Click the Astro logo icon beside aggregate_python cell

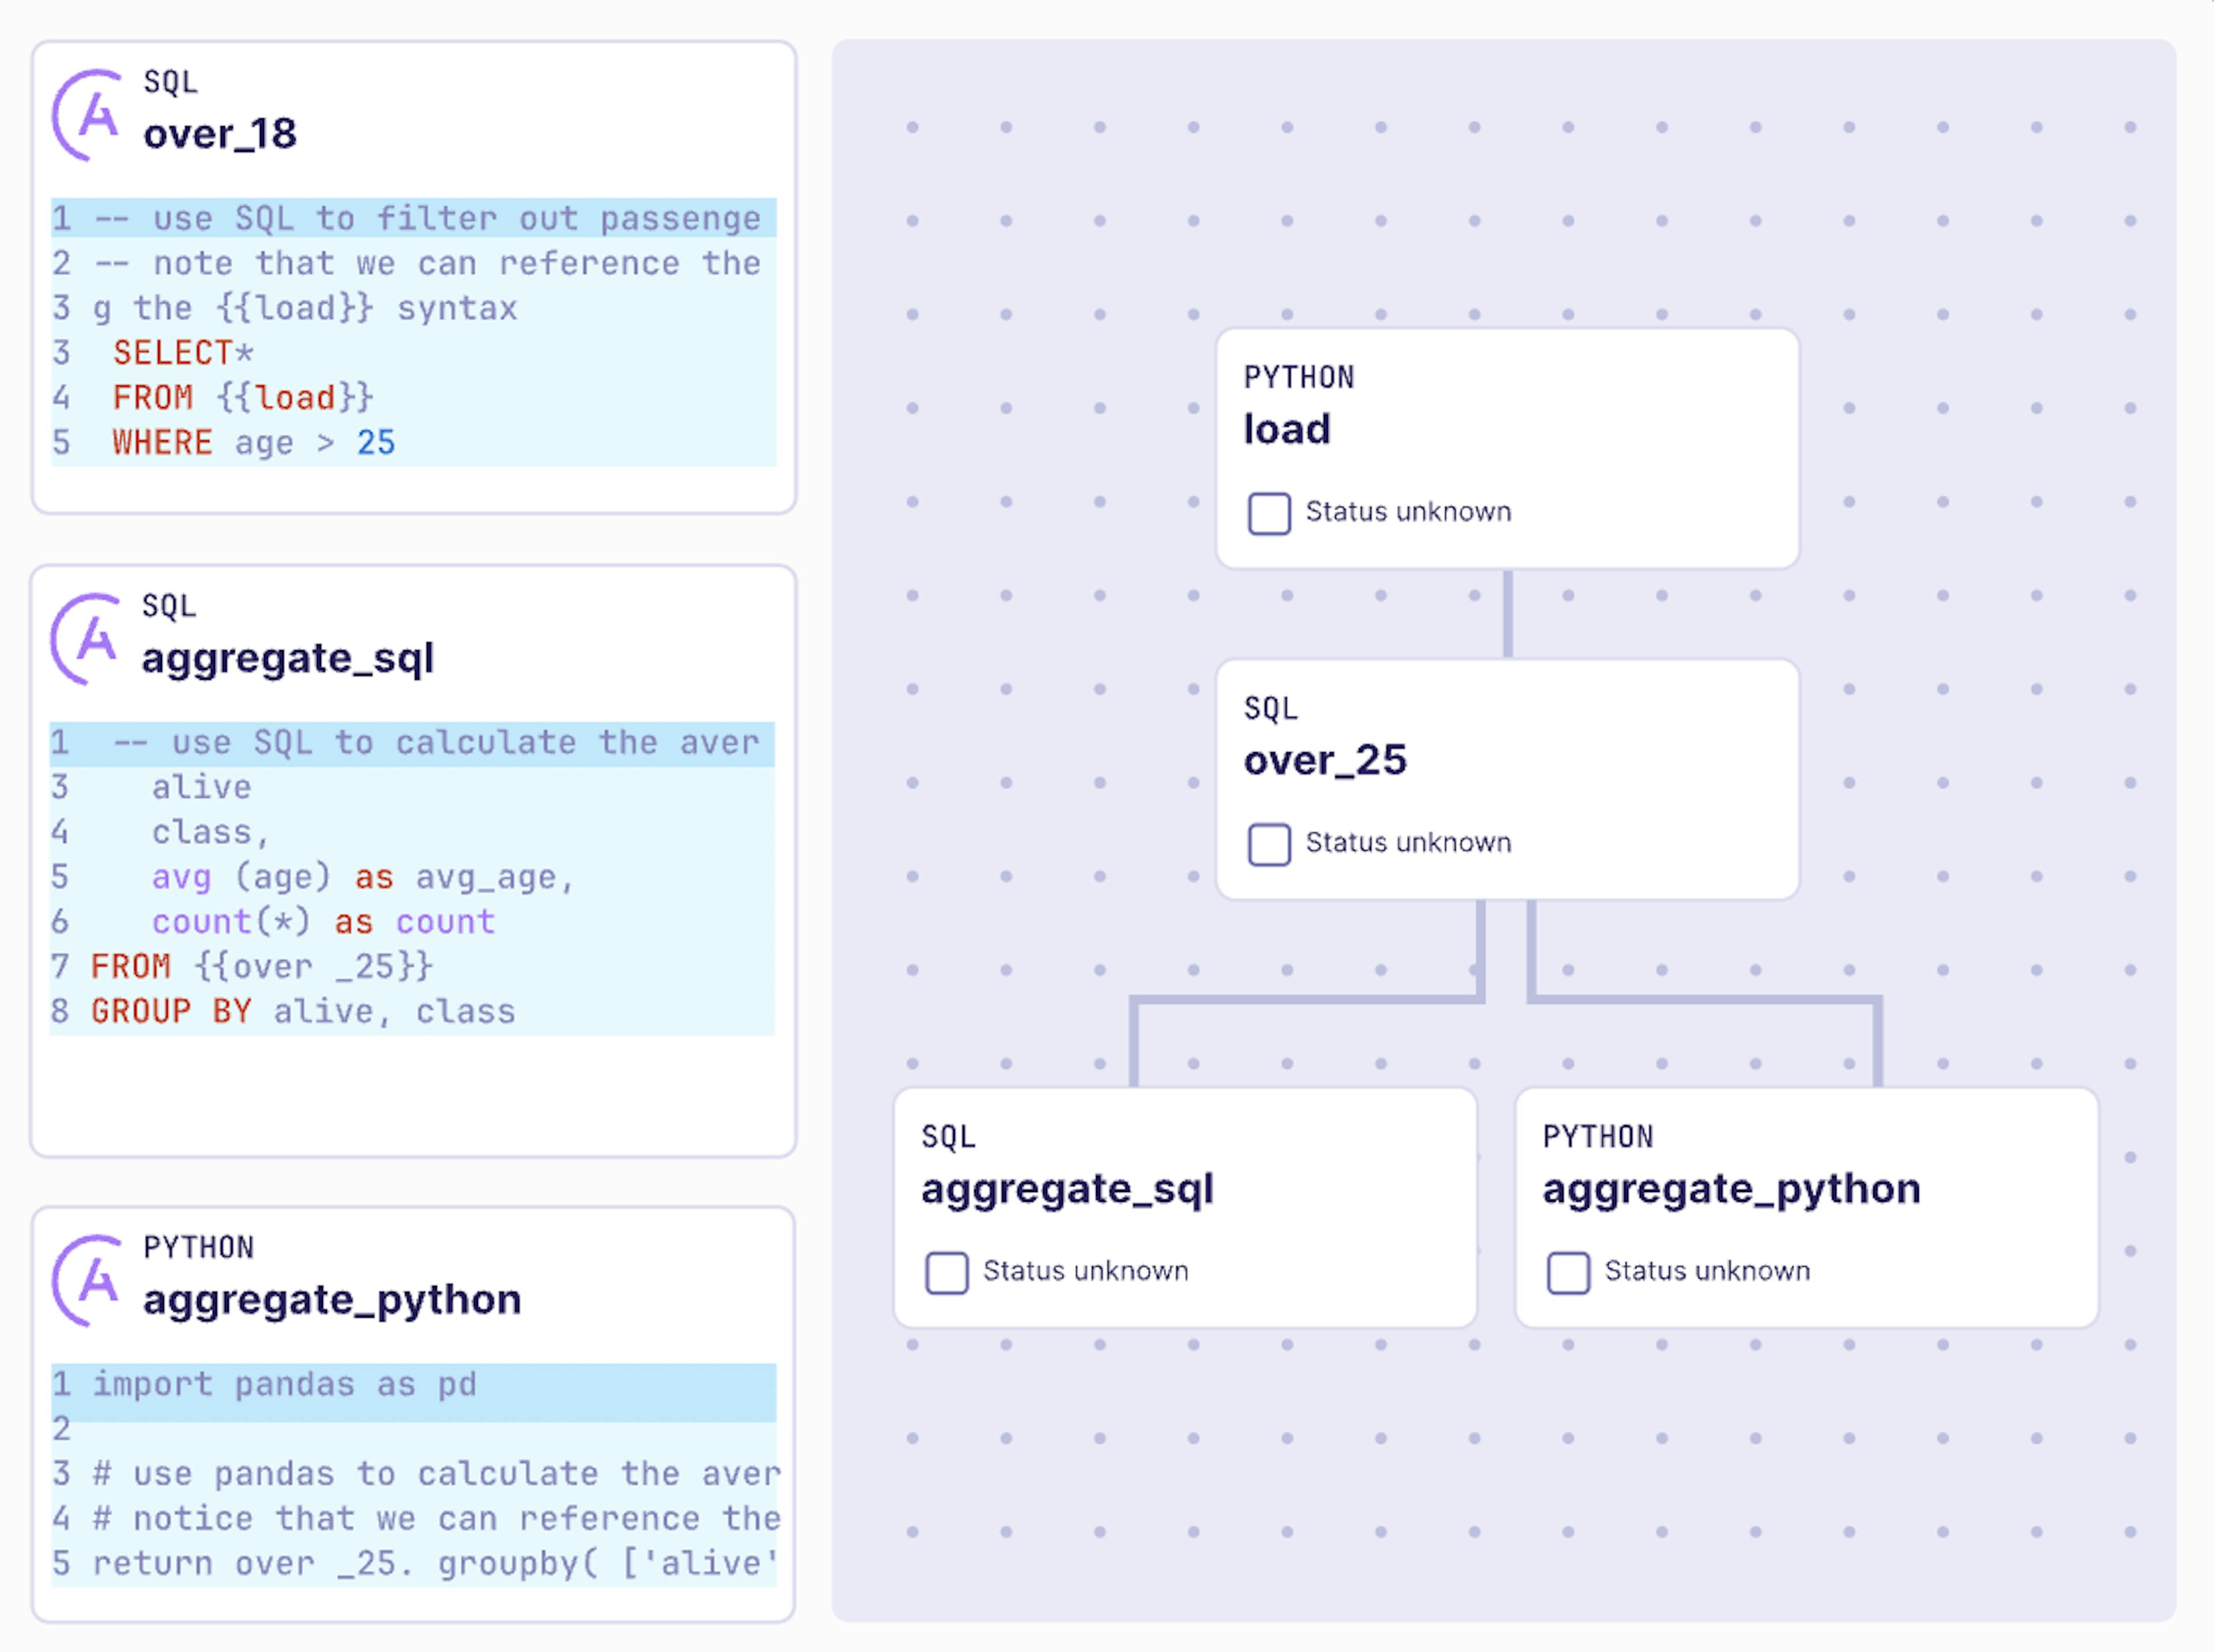click(87, 1280)
